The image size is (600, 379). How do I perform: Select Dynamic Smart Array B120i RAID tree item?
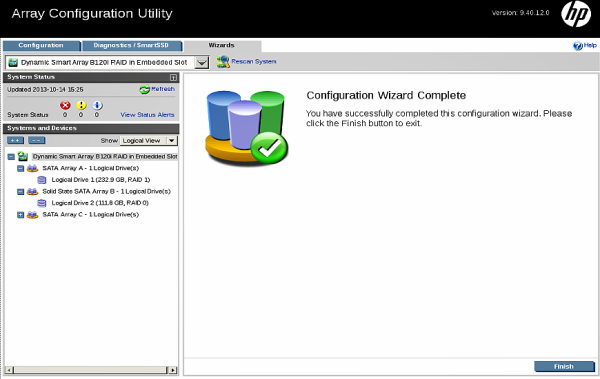pos(105,157)
